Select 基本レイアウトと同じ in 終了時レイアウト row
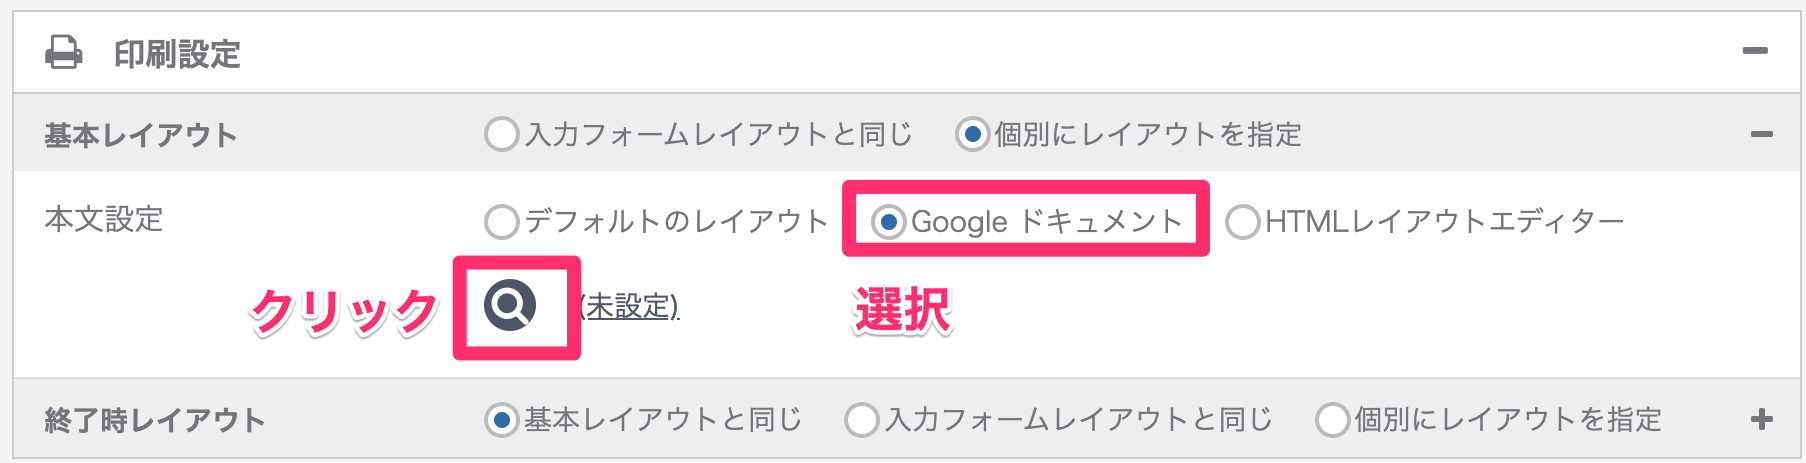This screenshot has height=463, width=1806. pos(502,419)
